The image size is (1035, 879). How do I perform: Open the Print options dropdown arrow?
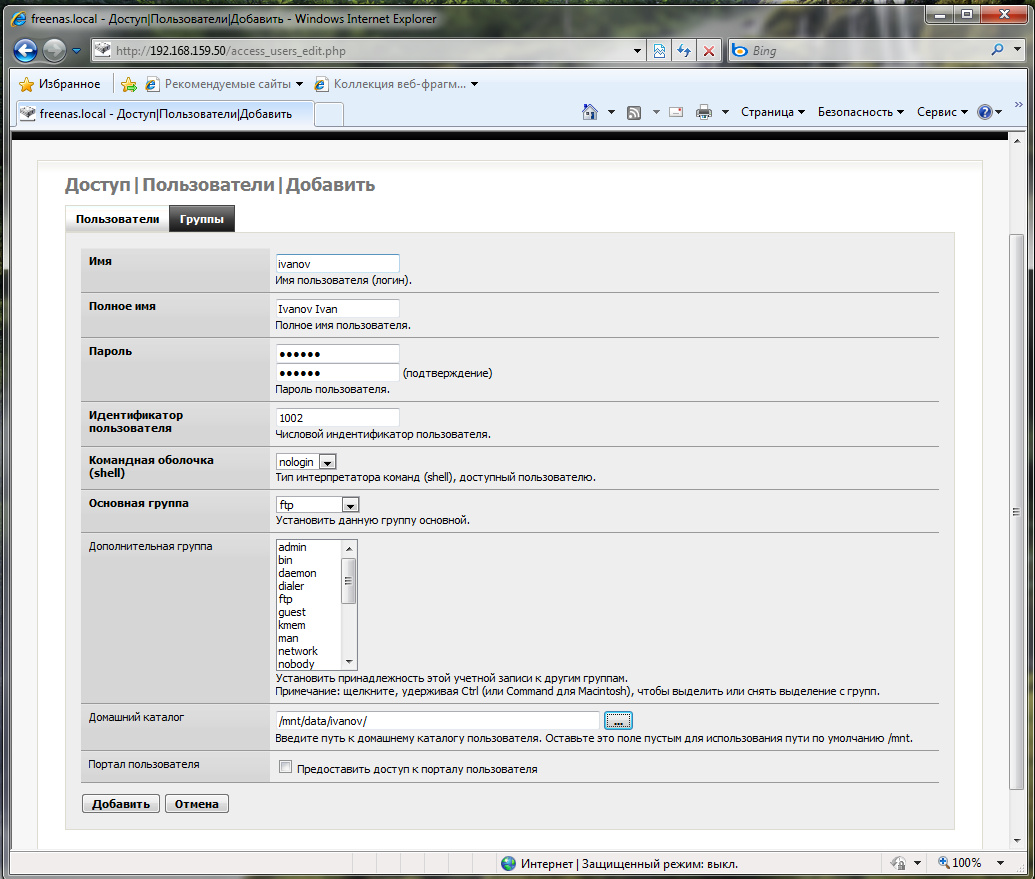pos(725,112)
